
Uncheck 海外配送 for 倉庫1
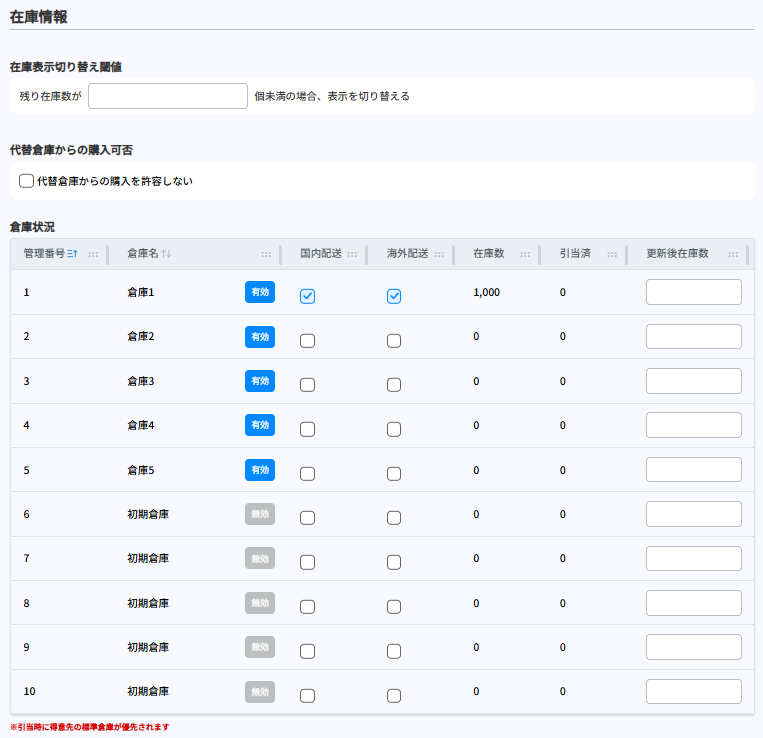(394, 296)
